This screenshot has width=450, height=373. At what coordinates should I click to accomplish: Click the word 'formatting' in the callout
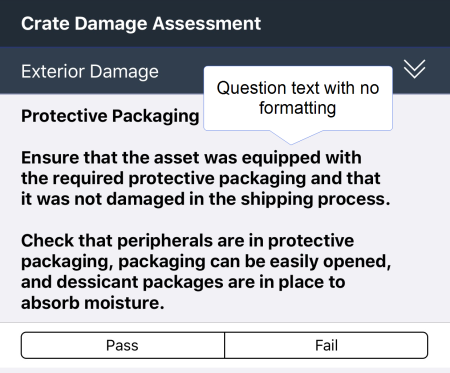point(297,108)
